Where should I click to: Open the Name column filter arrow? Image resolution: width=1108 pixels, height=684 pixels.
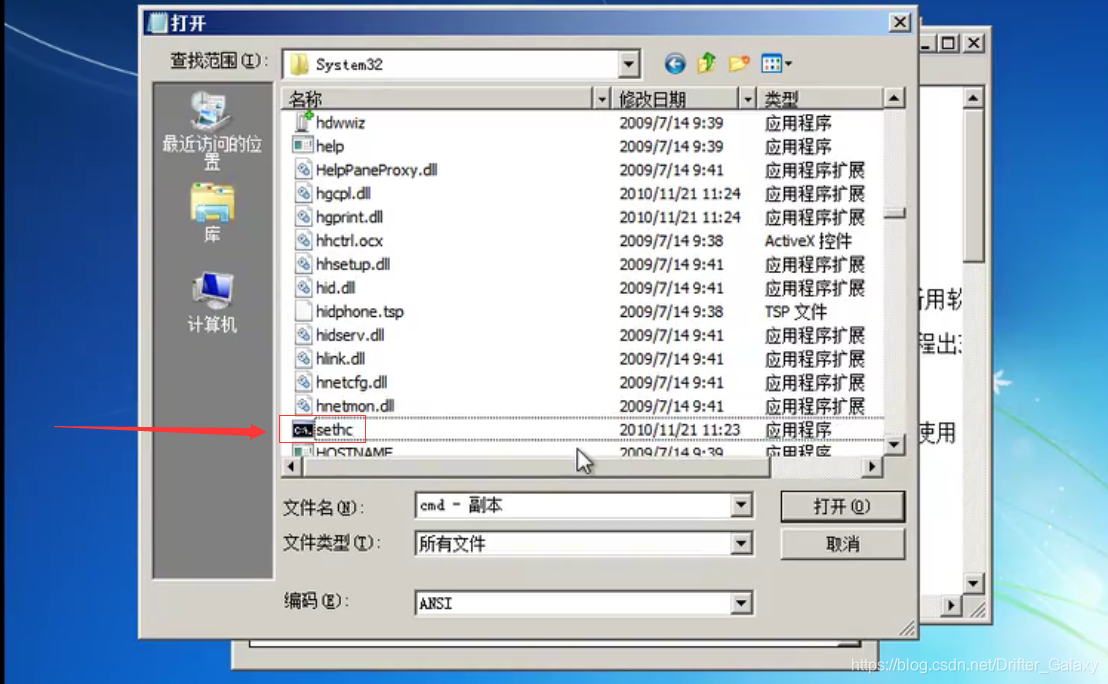[601, 99]
